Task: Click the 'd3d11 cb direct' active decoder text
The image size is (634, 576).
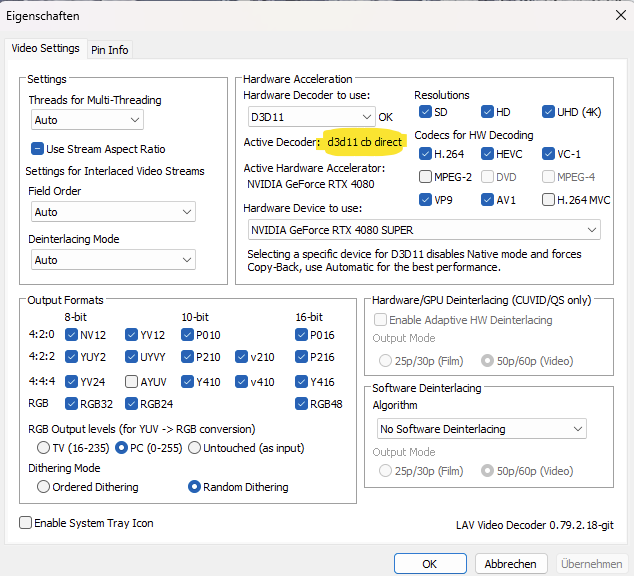Action: coord(364,142)
